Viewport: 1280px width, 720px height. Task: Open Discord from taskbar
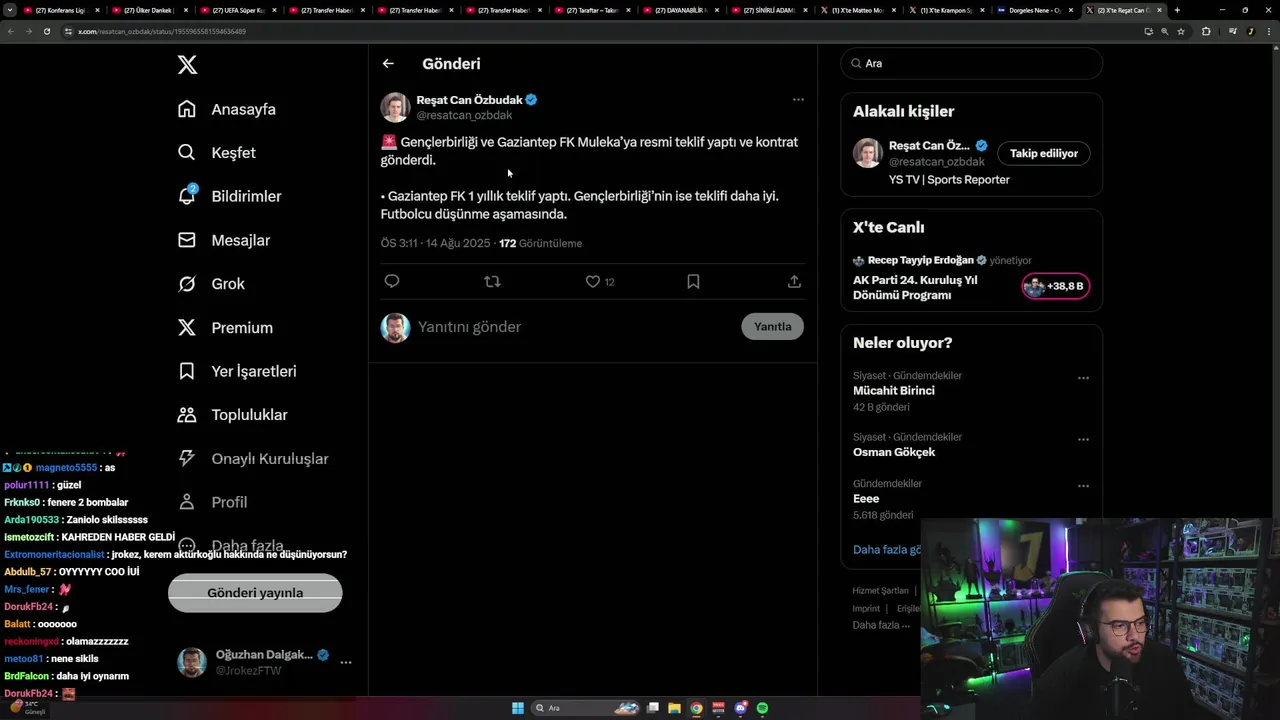click(x=740, y=708)
